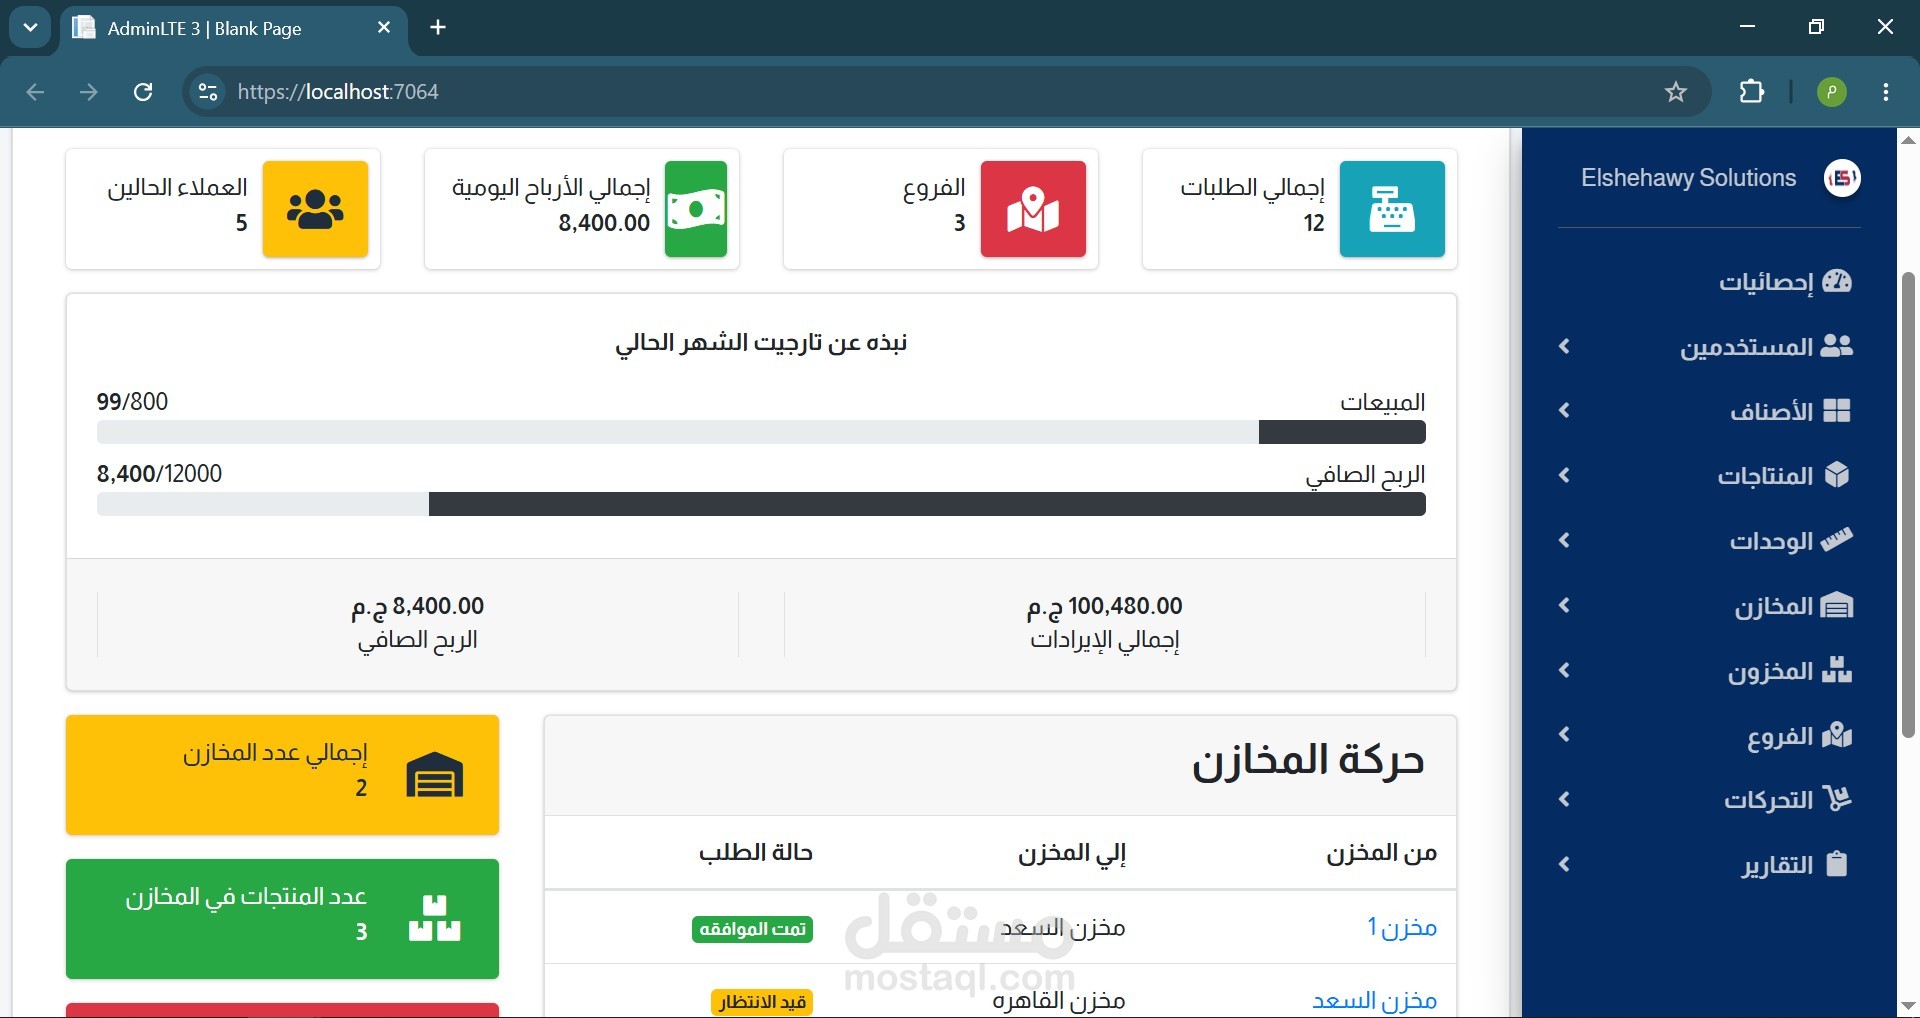Expand the المخزون menu chevron
Image resolution: width=1920 pixels, height=1018 pixels.
click(1565, 670)
